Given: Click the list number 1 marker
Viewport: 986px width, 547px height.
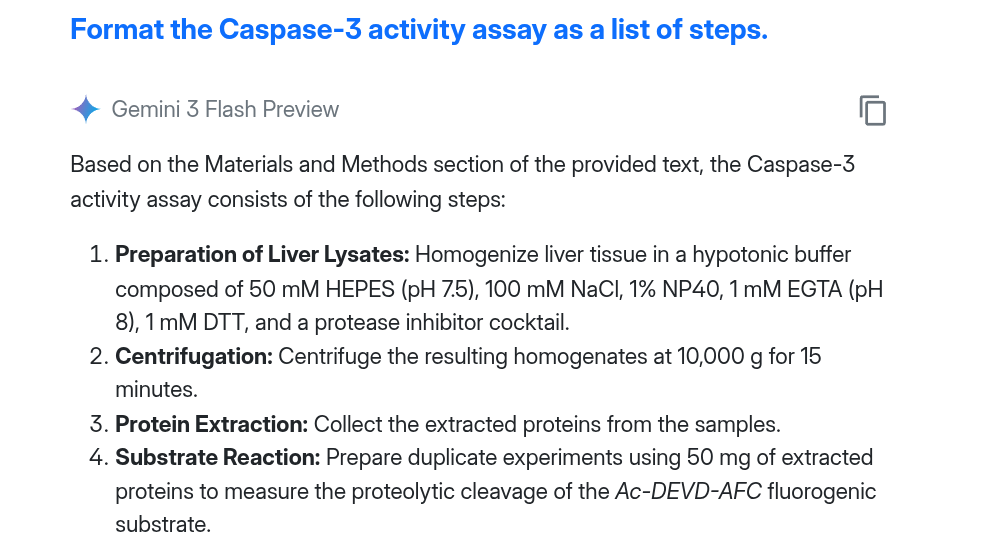Looking at the screenshot, I should [x=98, y=255].
